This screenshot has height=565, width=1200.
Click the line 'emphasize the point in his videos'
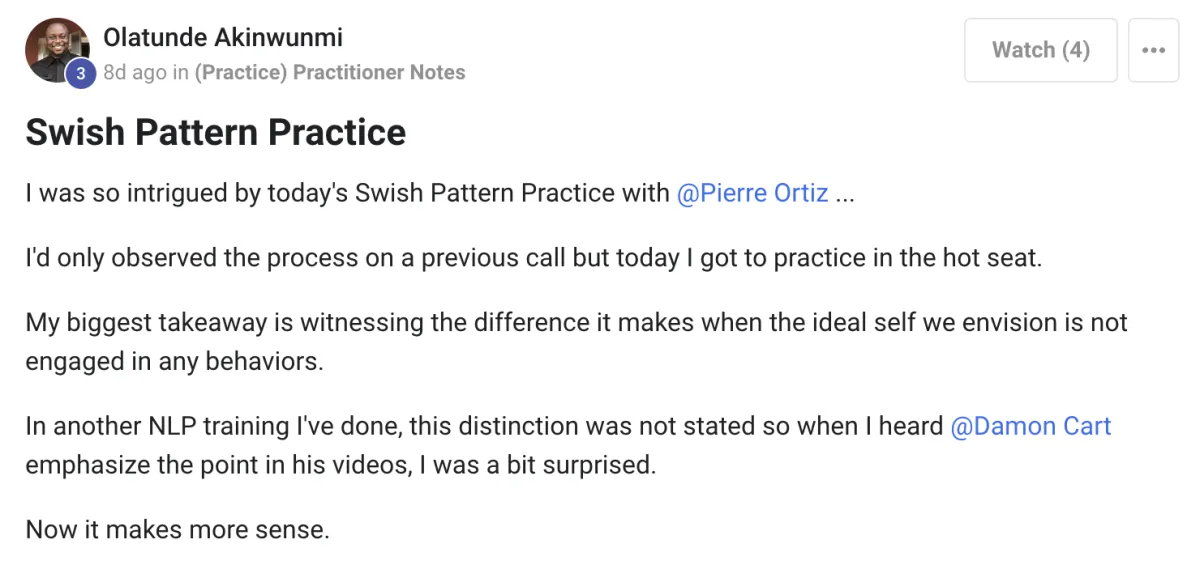pos(341,465)
